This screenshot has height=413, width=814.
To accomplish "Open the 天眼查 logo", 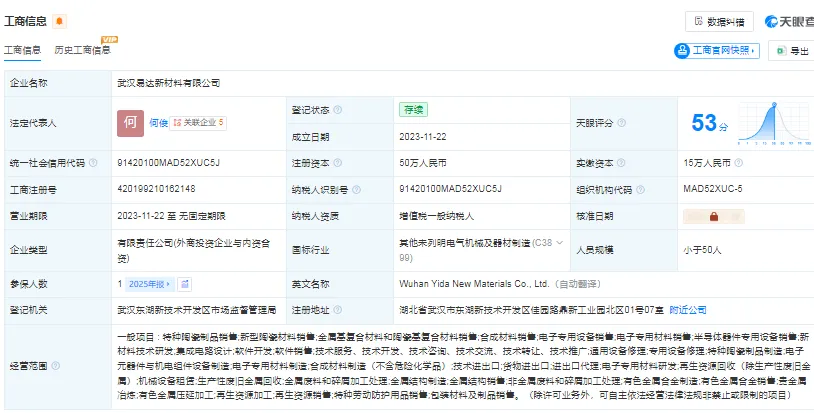I will 789,21.
